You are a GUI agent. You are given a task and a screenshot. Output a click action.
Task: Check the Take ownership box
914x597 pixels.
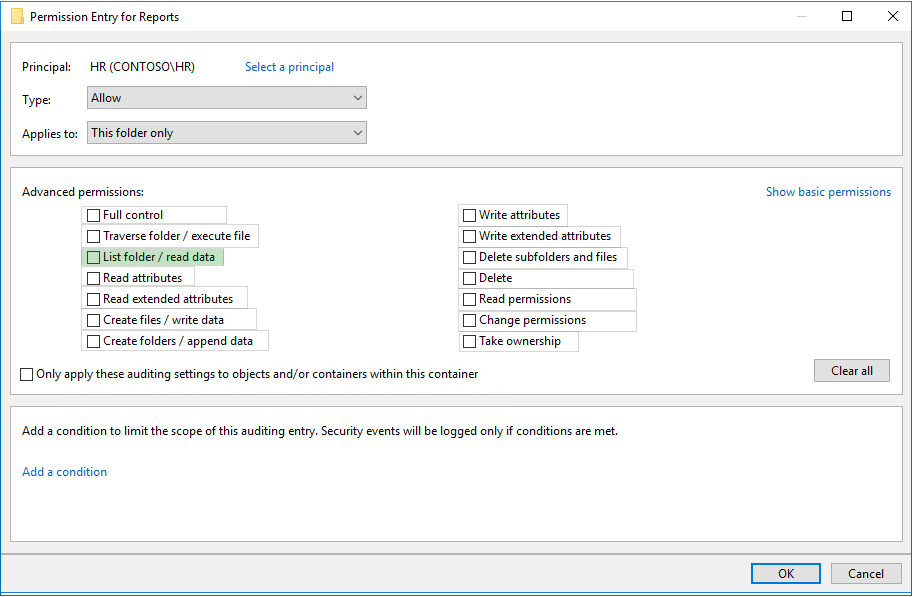tap(469, 341)
